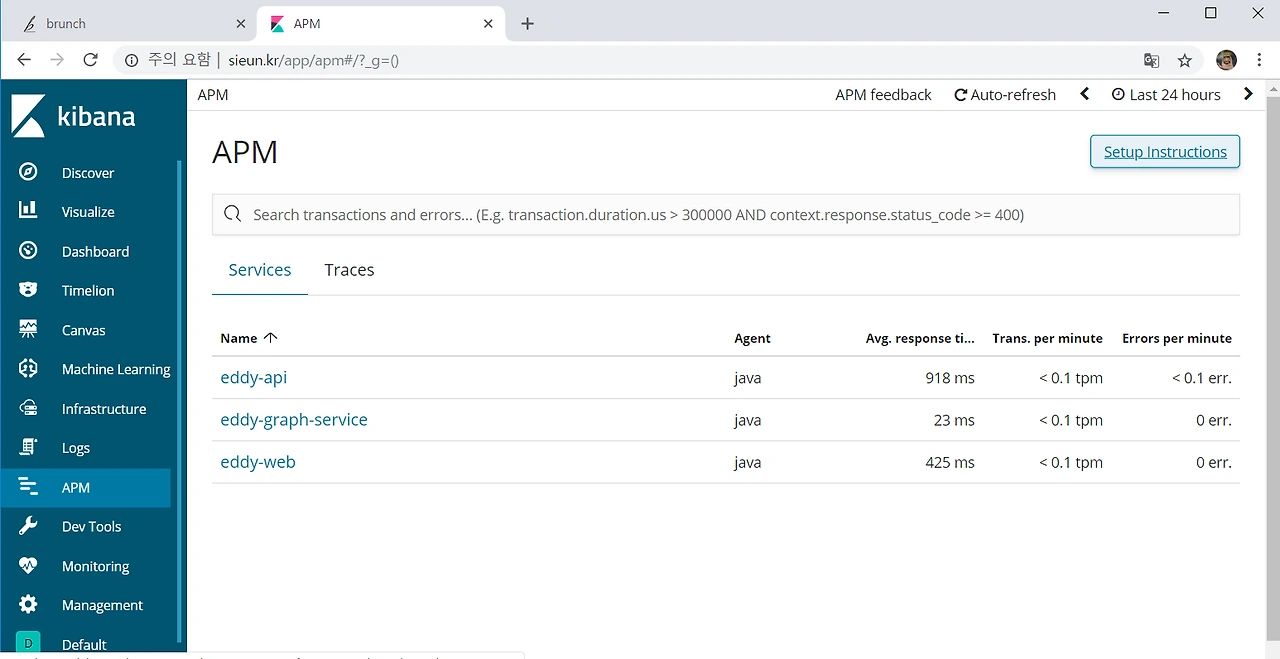Open the Last 24 hours time picker

[x=1166, y=95]
